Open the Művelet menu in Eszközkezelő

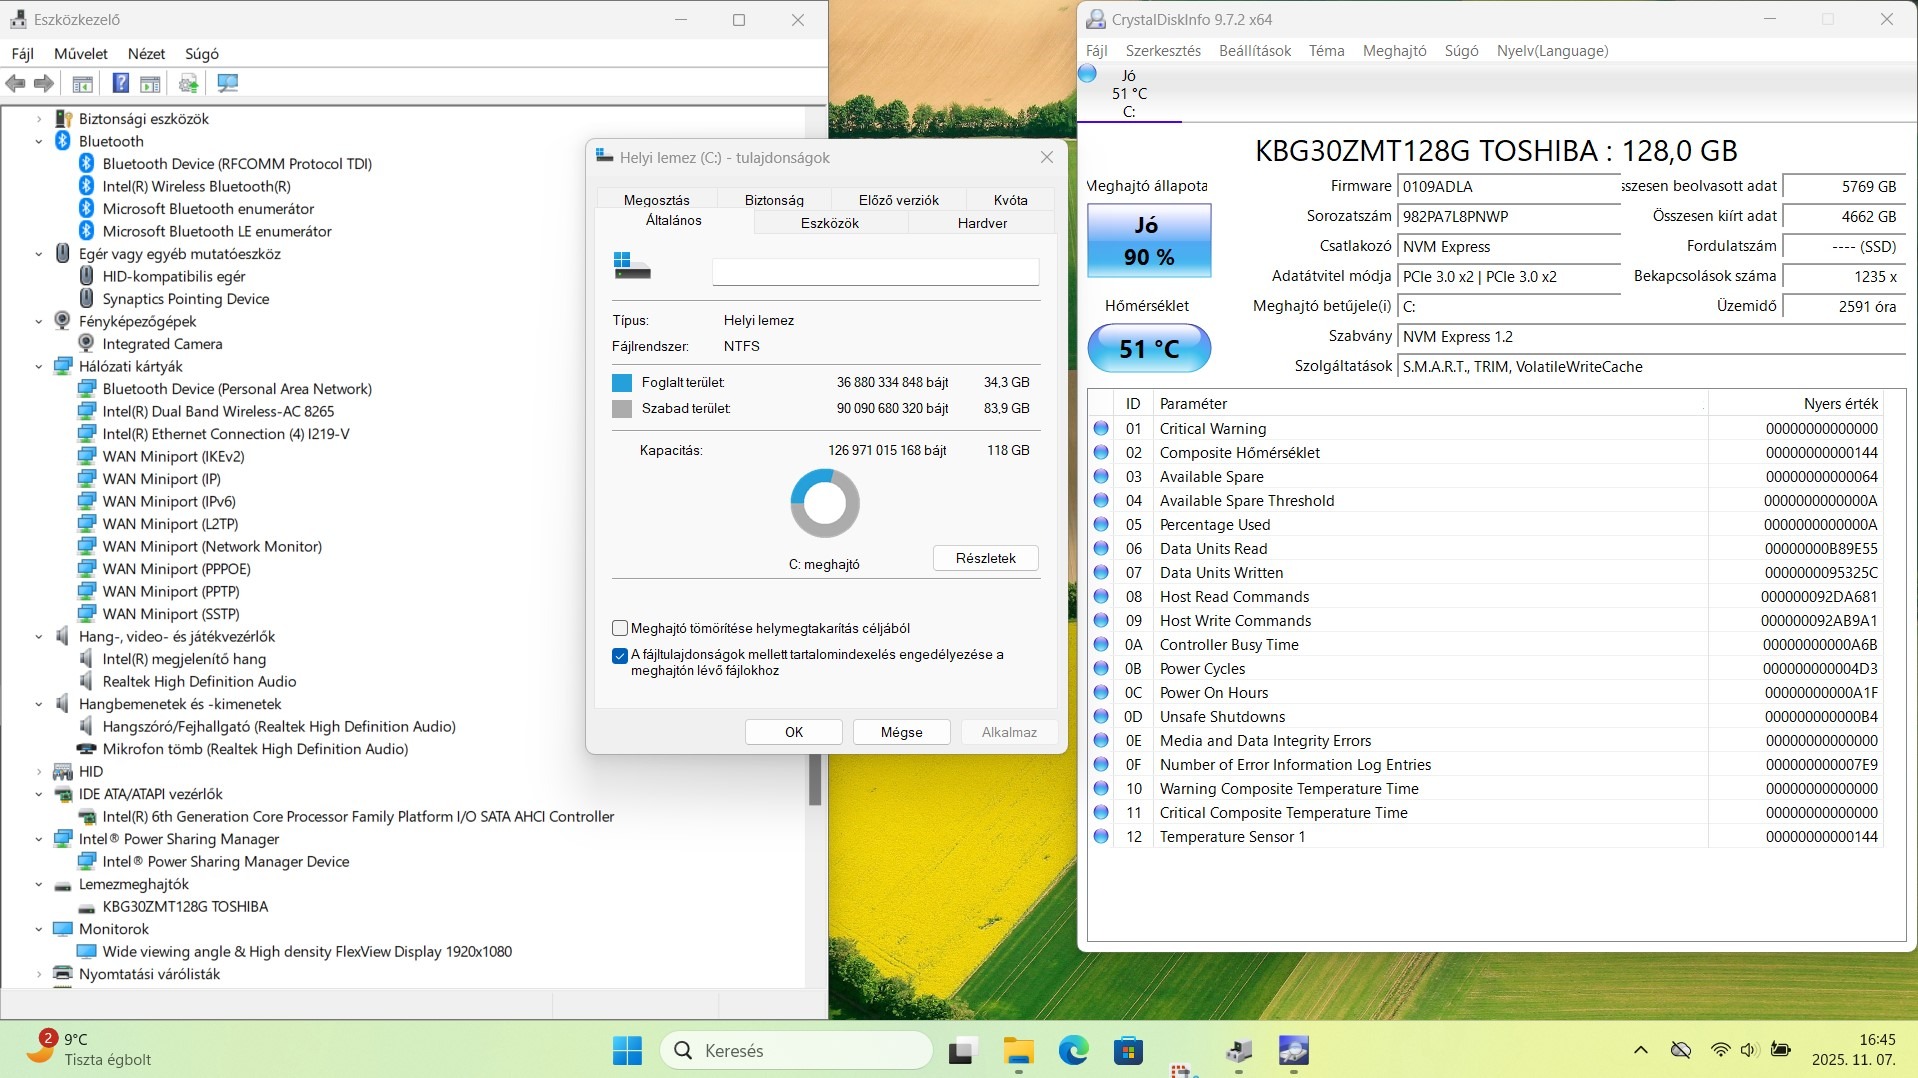81,54
